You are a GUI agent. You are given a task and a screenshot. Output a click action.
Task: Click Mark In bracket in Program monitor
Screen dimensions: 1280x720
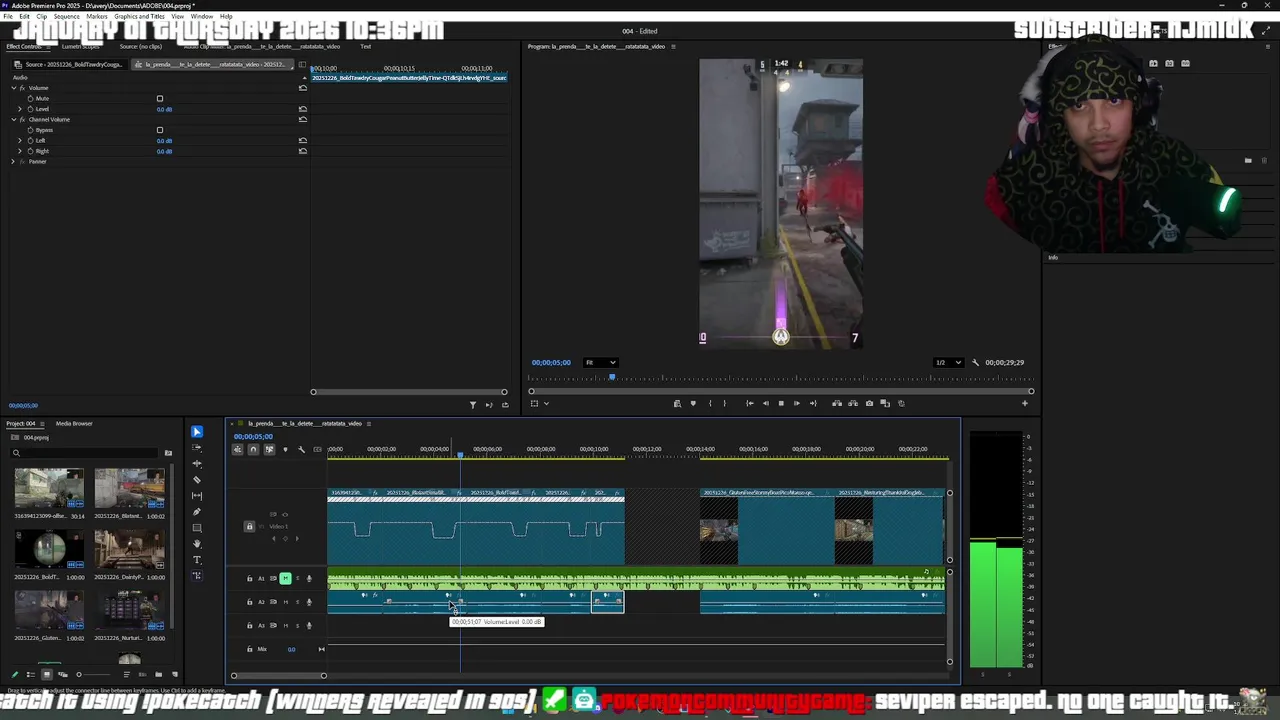click(x=709, y=403)
